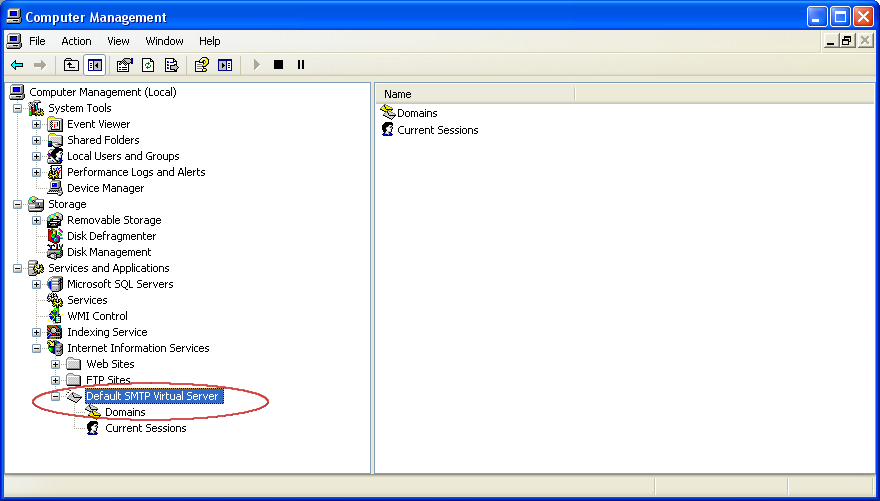The width and height of the screenshot is (880, 501).
Task: Open Help using the toolbar icon
Action: coord(202,65)
